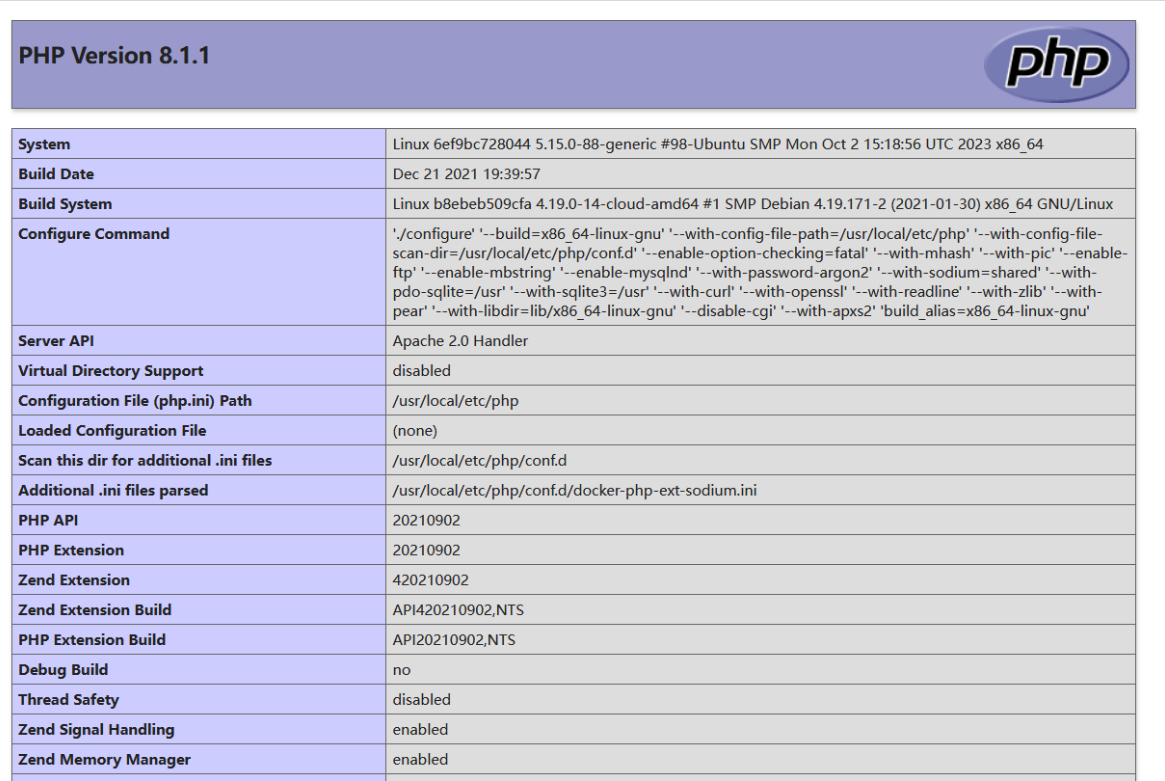Click Zend Signal Handling label

(97, 730)
